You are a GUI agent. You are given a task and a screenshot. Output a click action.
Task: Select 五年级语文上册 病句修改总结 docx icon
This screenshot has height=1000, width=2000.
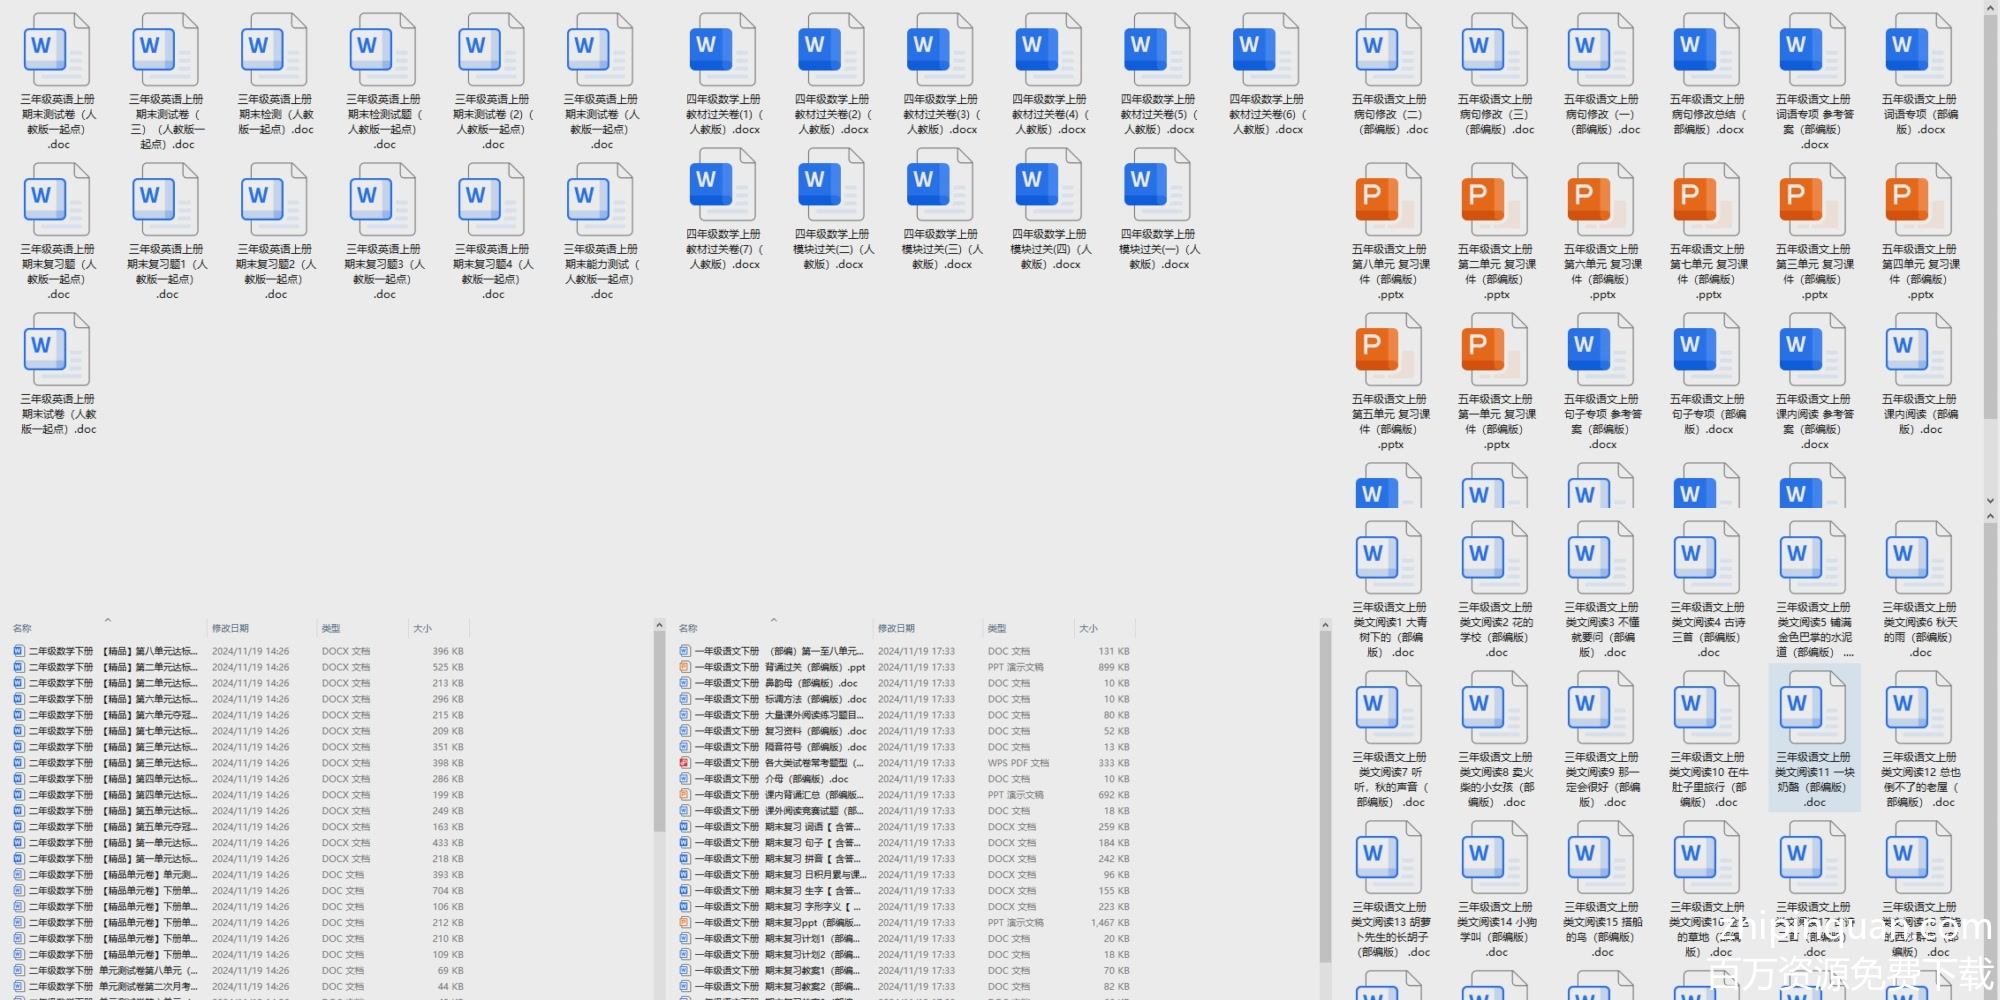click(x=1706, y=52)
